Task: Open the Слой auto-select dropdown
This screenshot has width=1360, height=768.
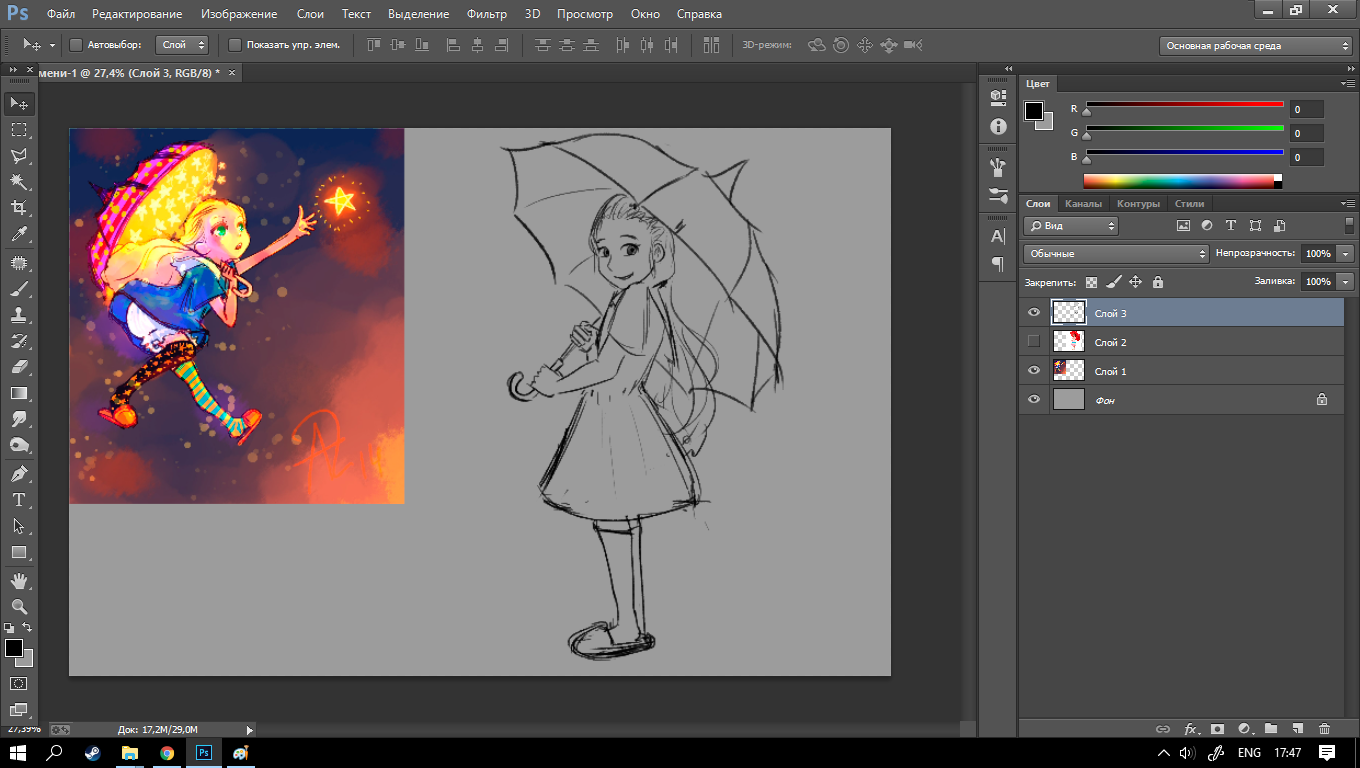Action: tap(182, 45)
